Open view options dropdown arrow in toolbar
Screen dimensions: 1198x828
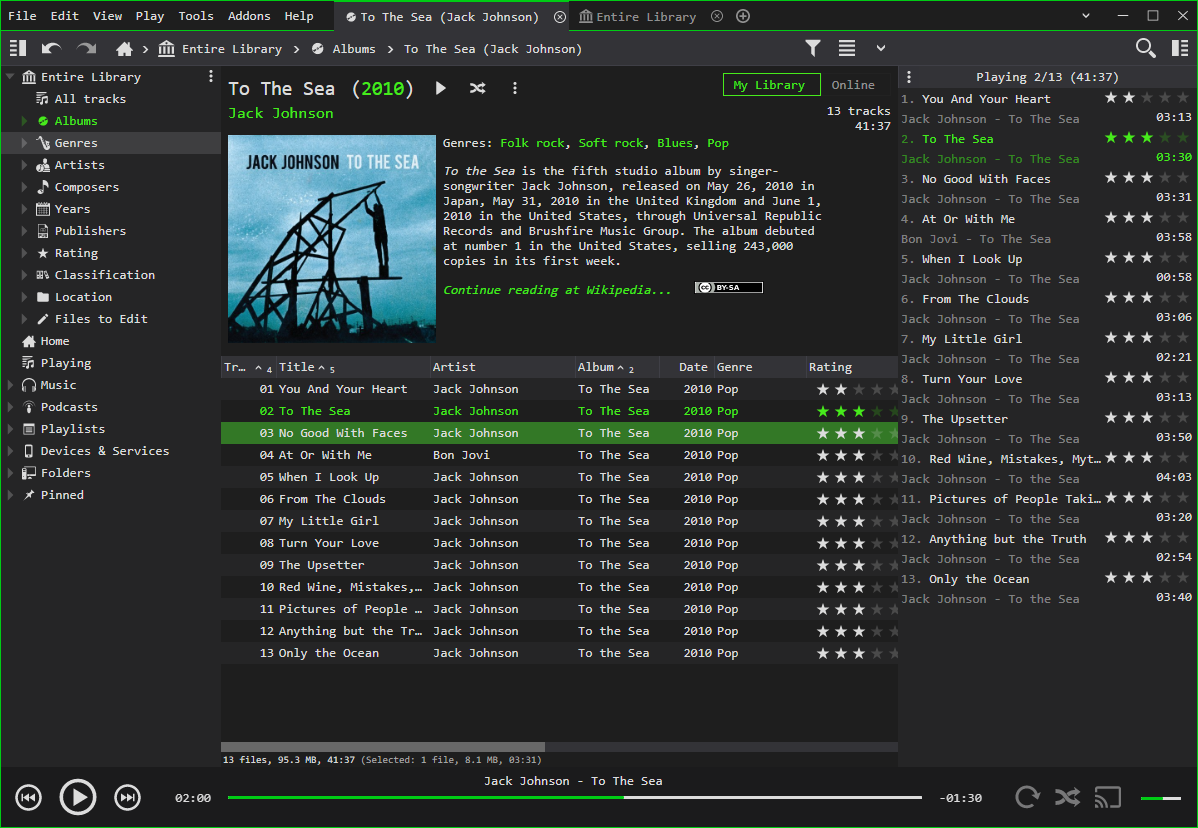881,48
